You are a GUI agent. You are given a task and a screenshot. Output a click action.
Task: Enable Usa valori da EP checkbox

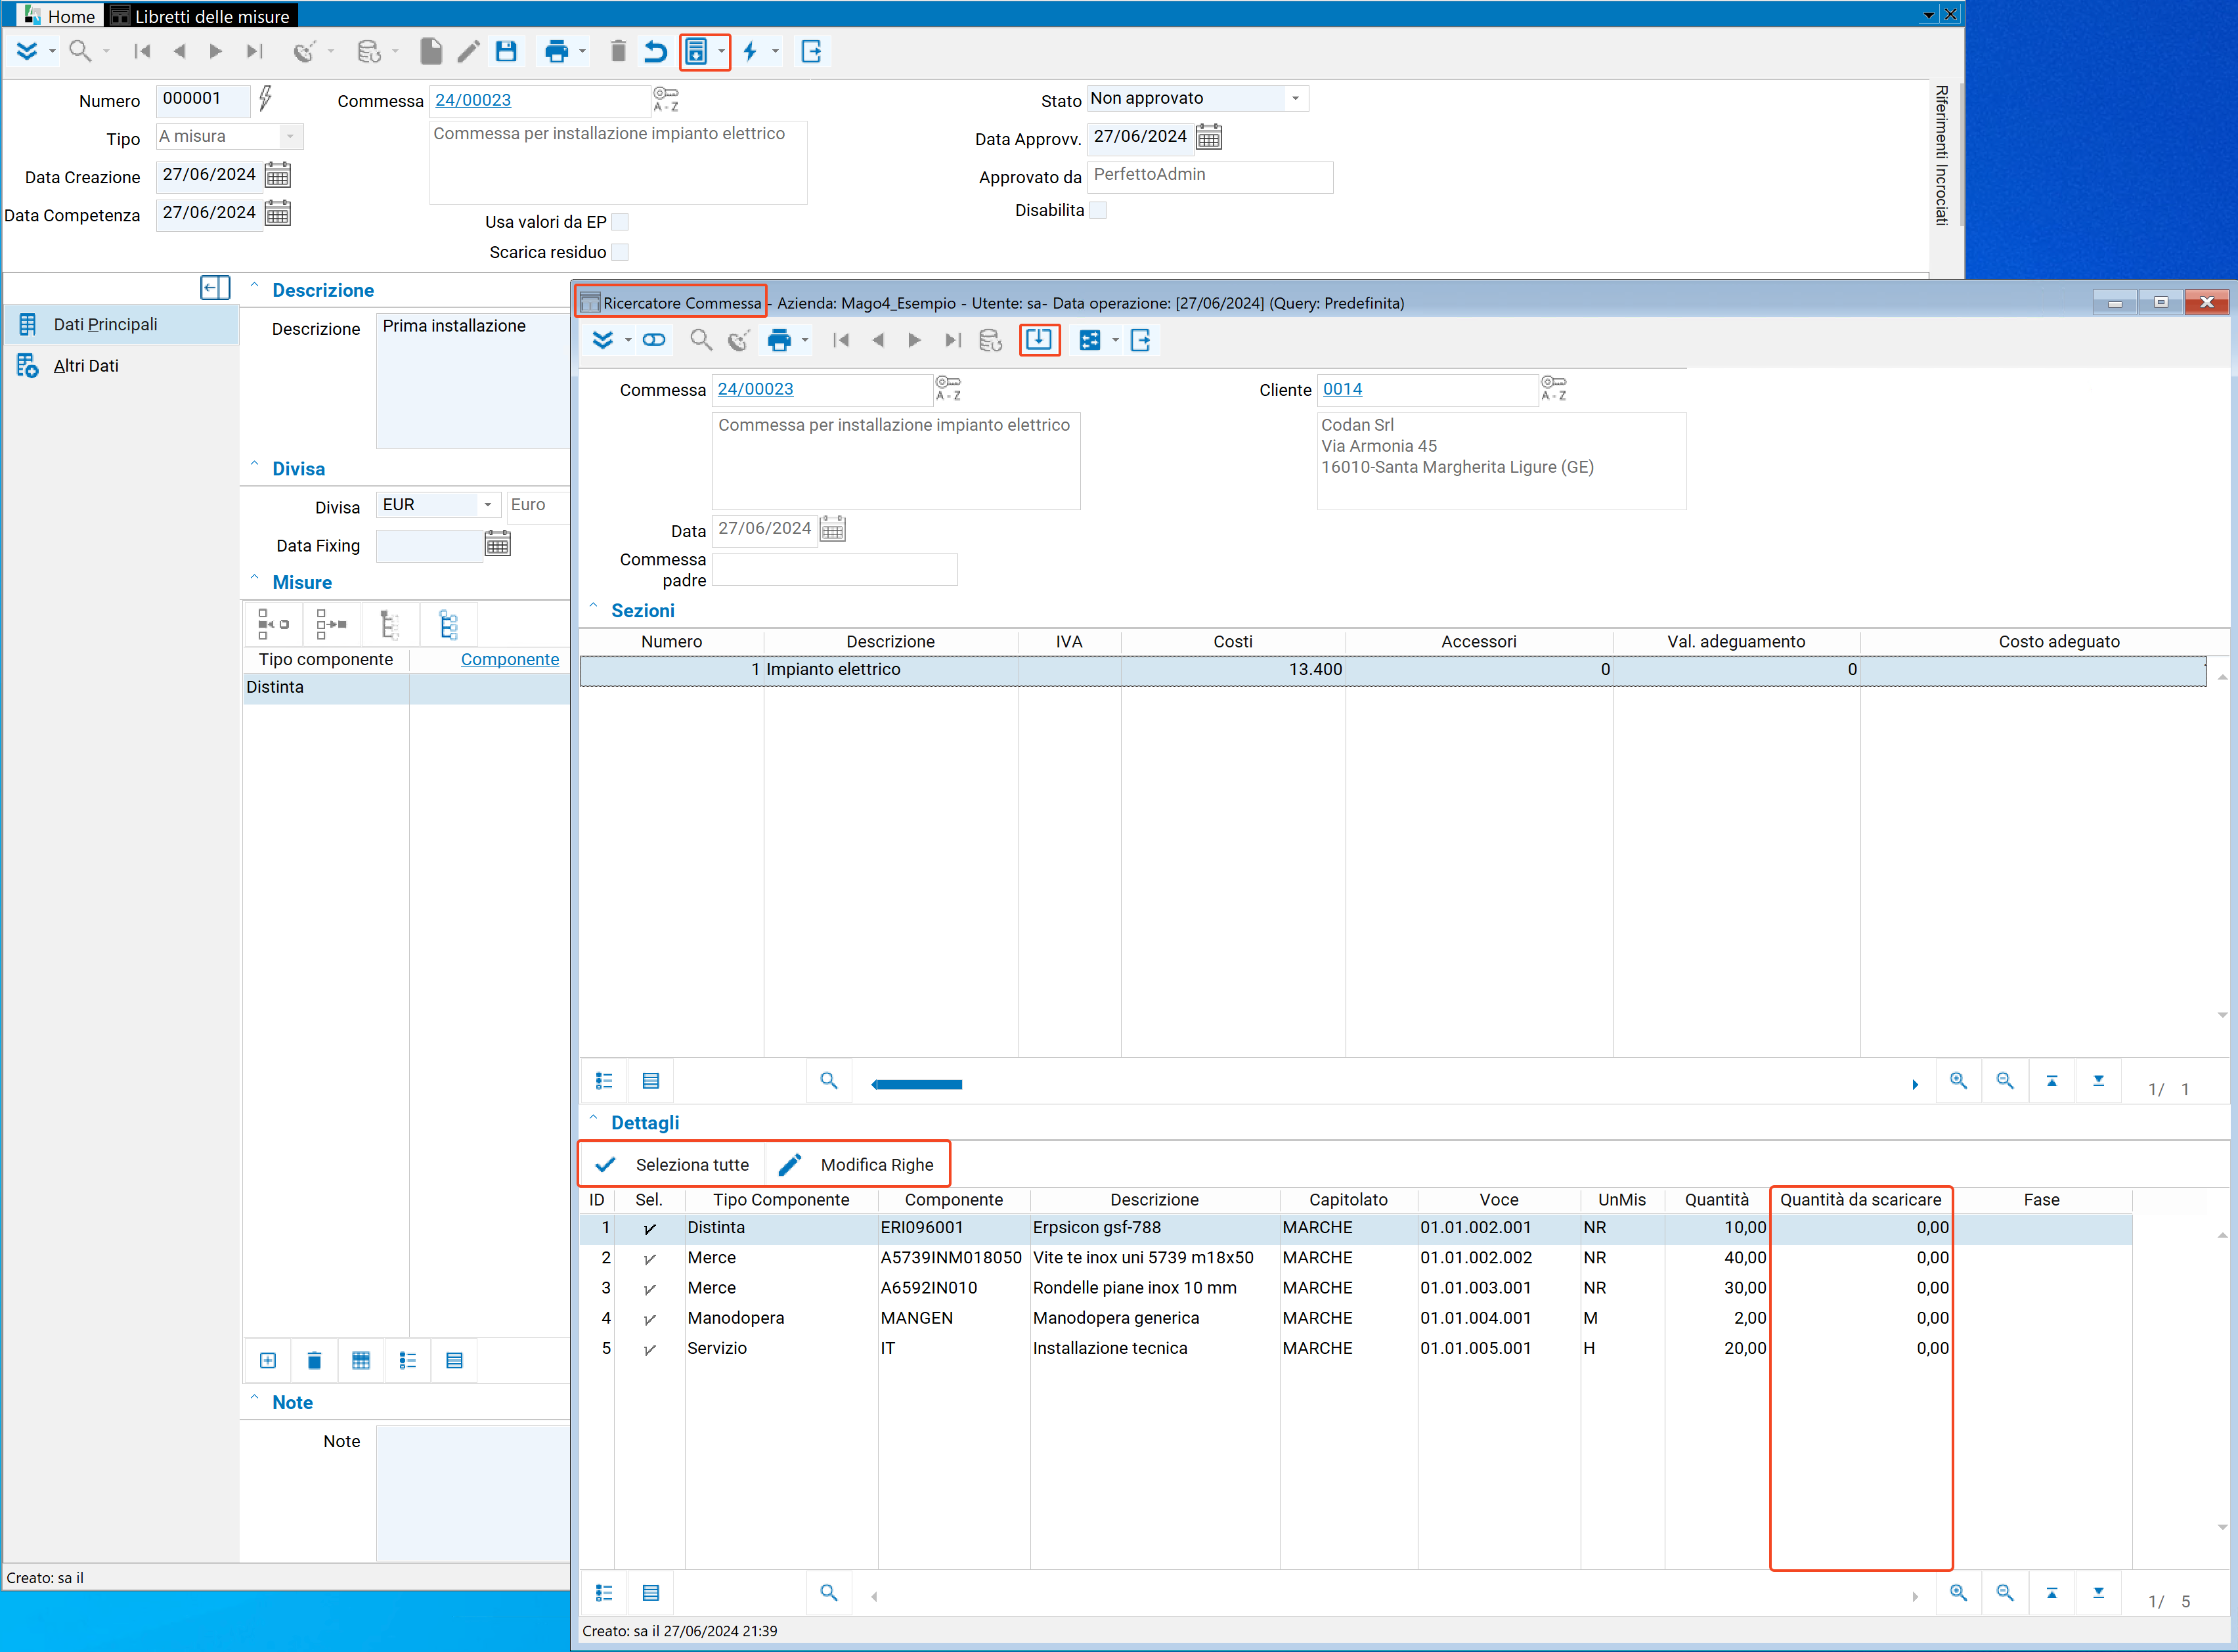[x=620, y=222]
